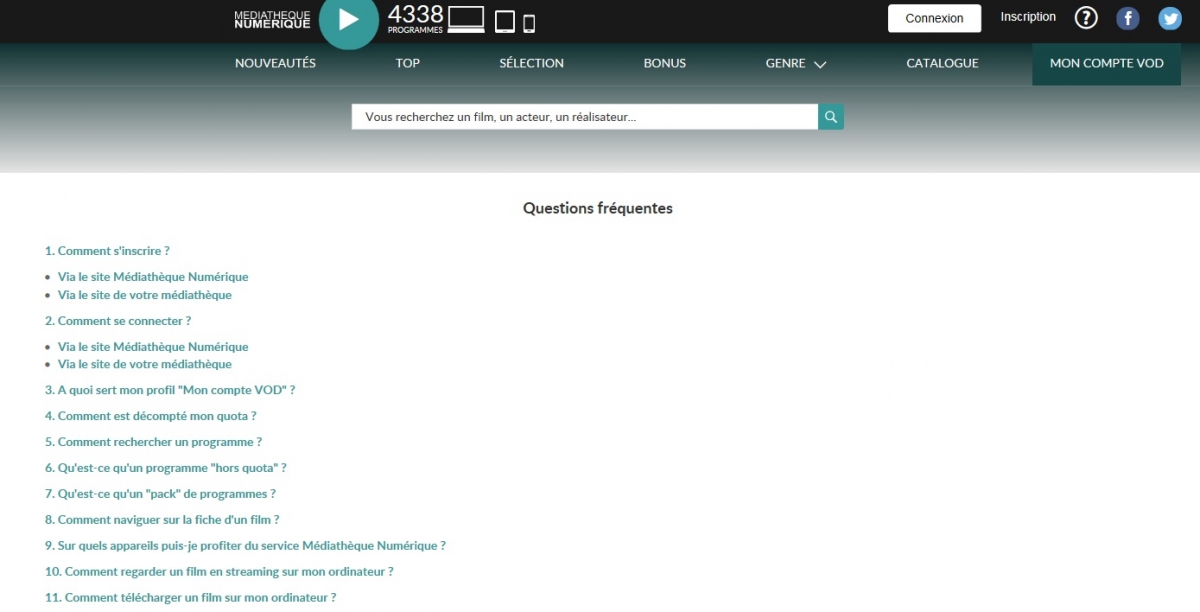The height and width of the screenshot is (612, 1200).
Task: Open the help question mark icon
Action: [x=1086, y=18]
